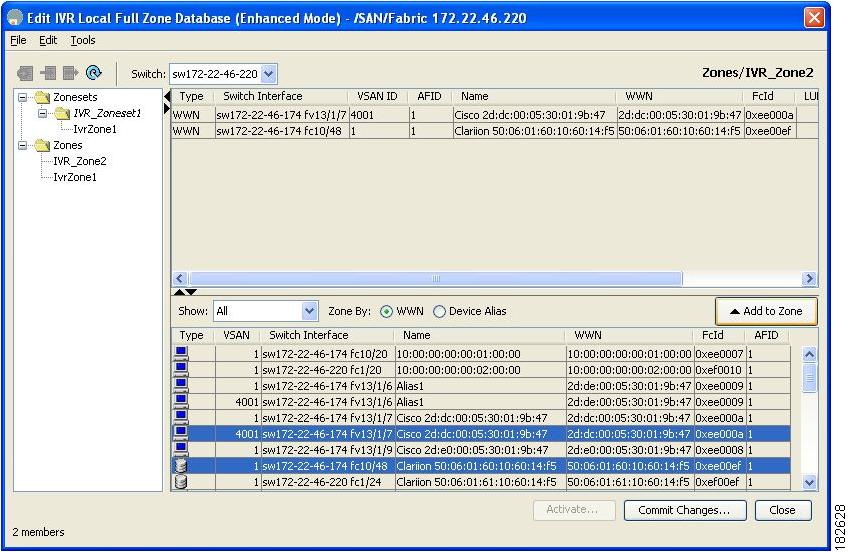This screenshot has width=849, height=552.
Task: Click the IVR_Zoneset1 folder icon
Action: tap(61, 113)
